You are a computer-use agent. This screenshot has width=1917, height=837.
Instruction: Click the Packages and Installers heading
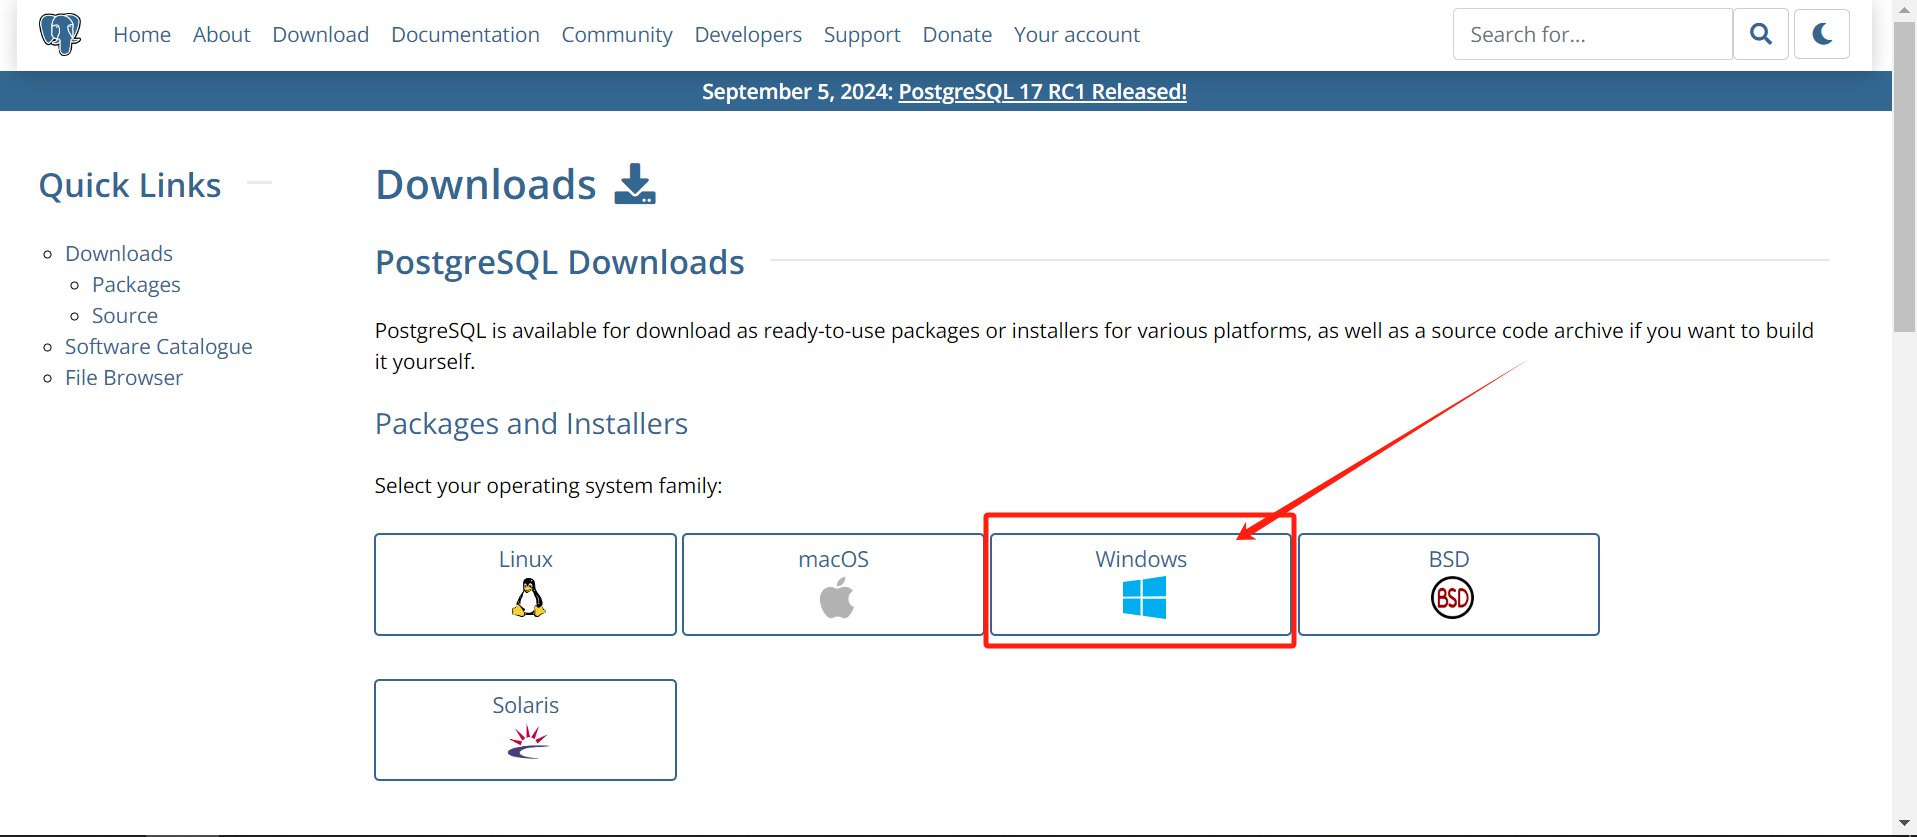click(x=531, y=424)
